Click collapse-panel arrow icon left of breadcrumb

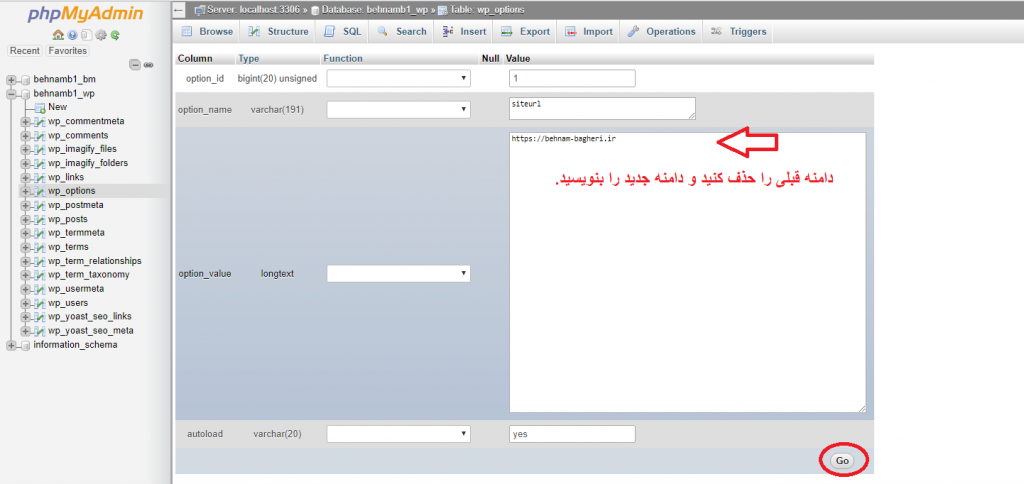coord(180,10)
